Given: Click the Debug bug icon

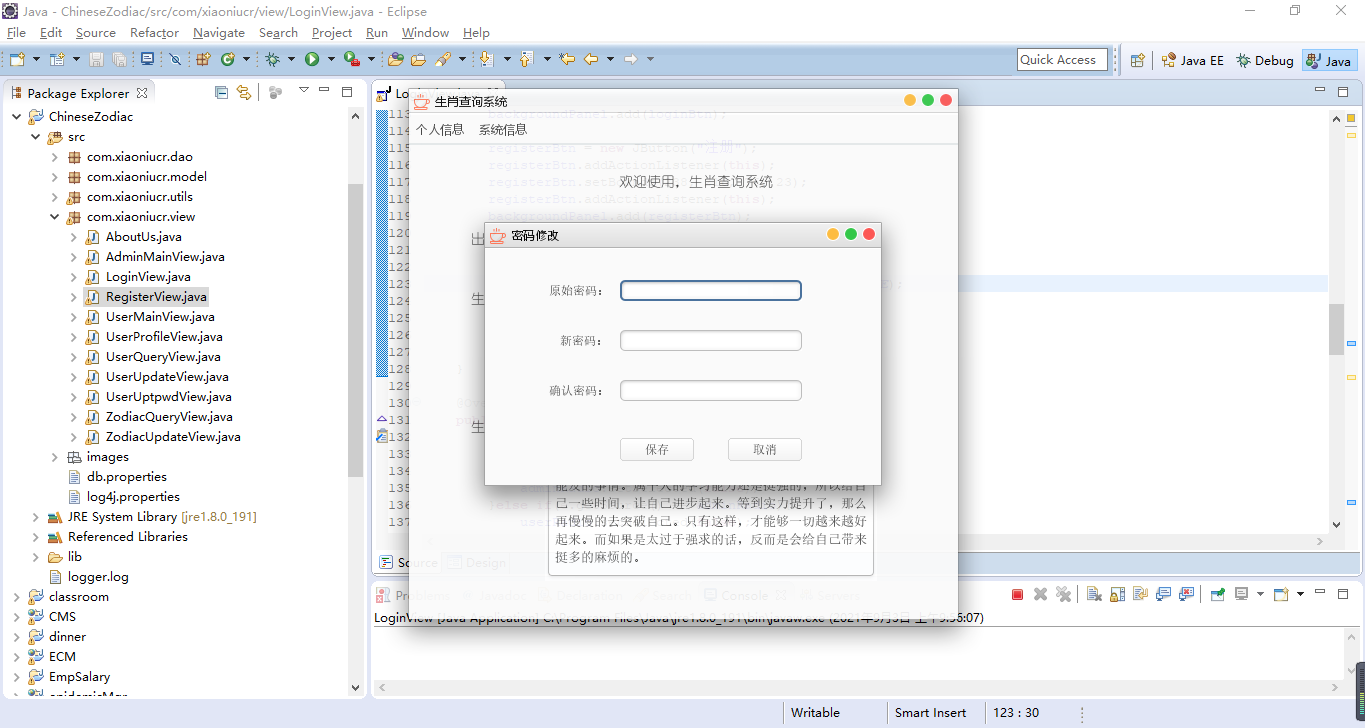Looking at the screenshot, I should click(272, 60).
